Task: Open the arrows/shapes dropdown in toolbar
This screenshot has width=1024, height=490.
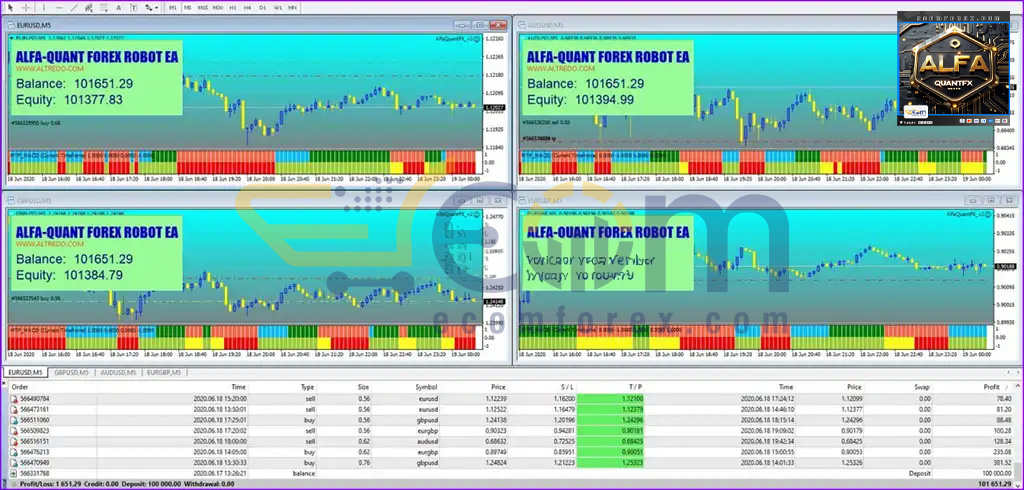Action: (x=151, y=8)
